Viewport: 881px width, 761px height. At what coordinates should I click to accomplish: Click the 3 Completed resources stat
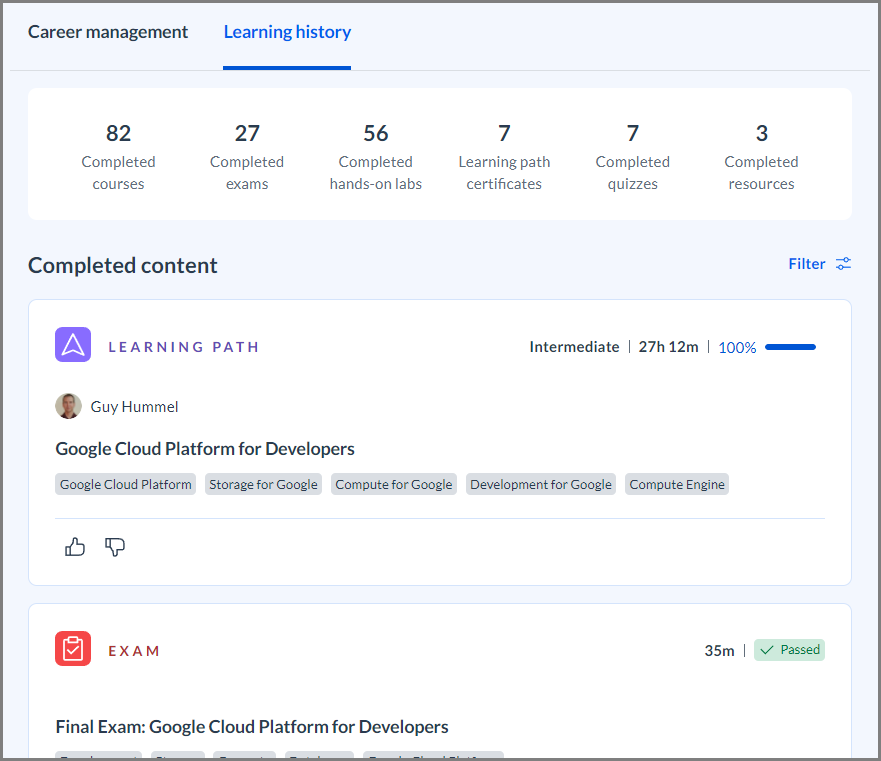tap(761, 157)
